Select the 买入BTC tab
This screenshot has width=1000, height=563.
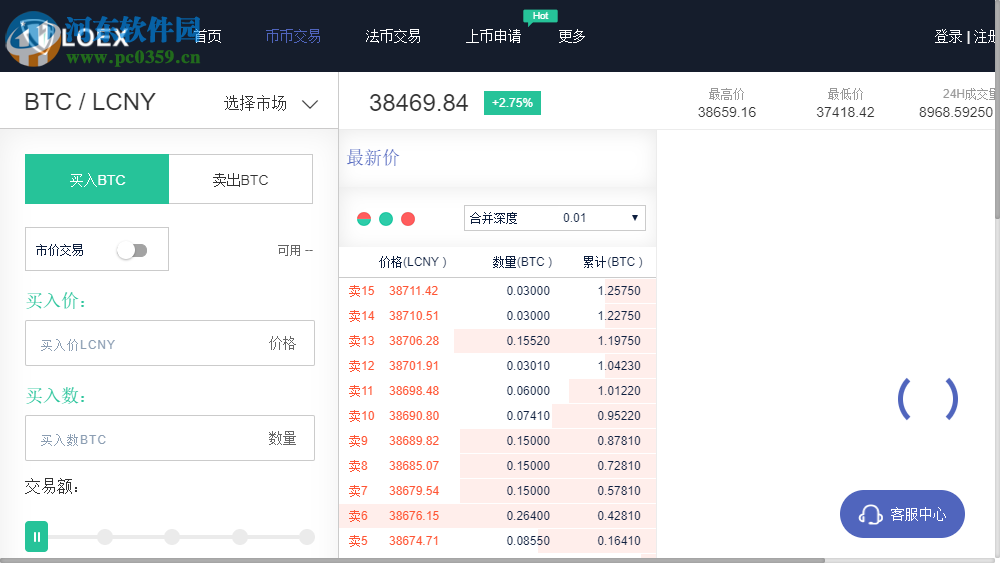[x=97, y=179]
